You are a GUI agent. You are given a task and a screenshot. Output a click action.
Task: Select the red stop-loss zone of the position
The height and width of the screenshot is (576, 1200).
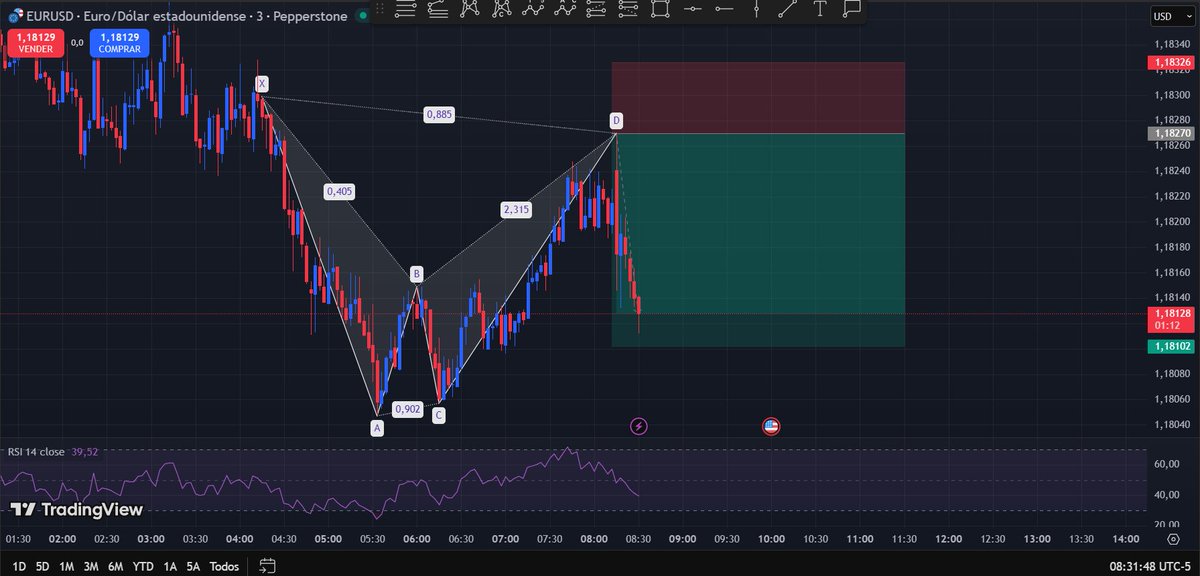[758, 97]
